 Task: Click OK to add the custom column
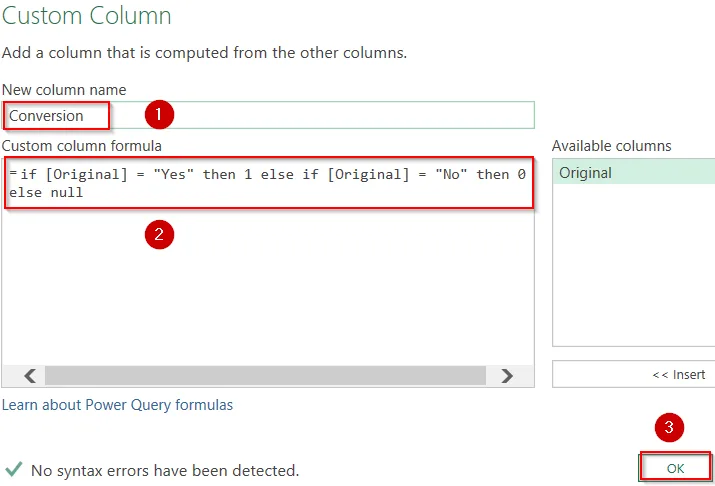pos(675,468)
